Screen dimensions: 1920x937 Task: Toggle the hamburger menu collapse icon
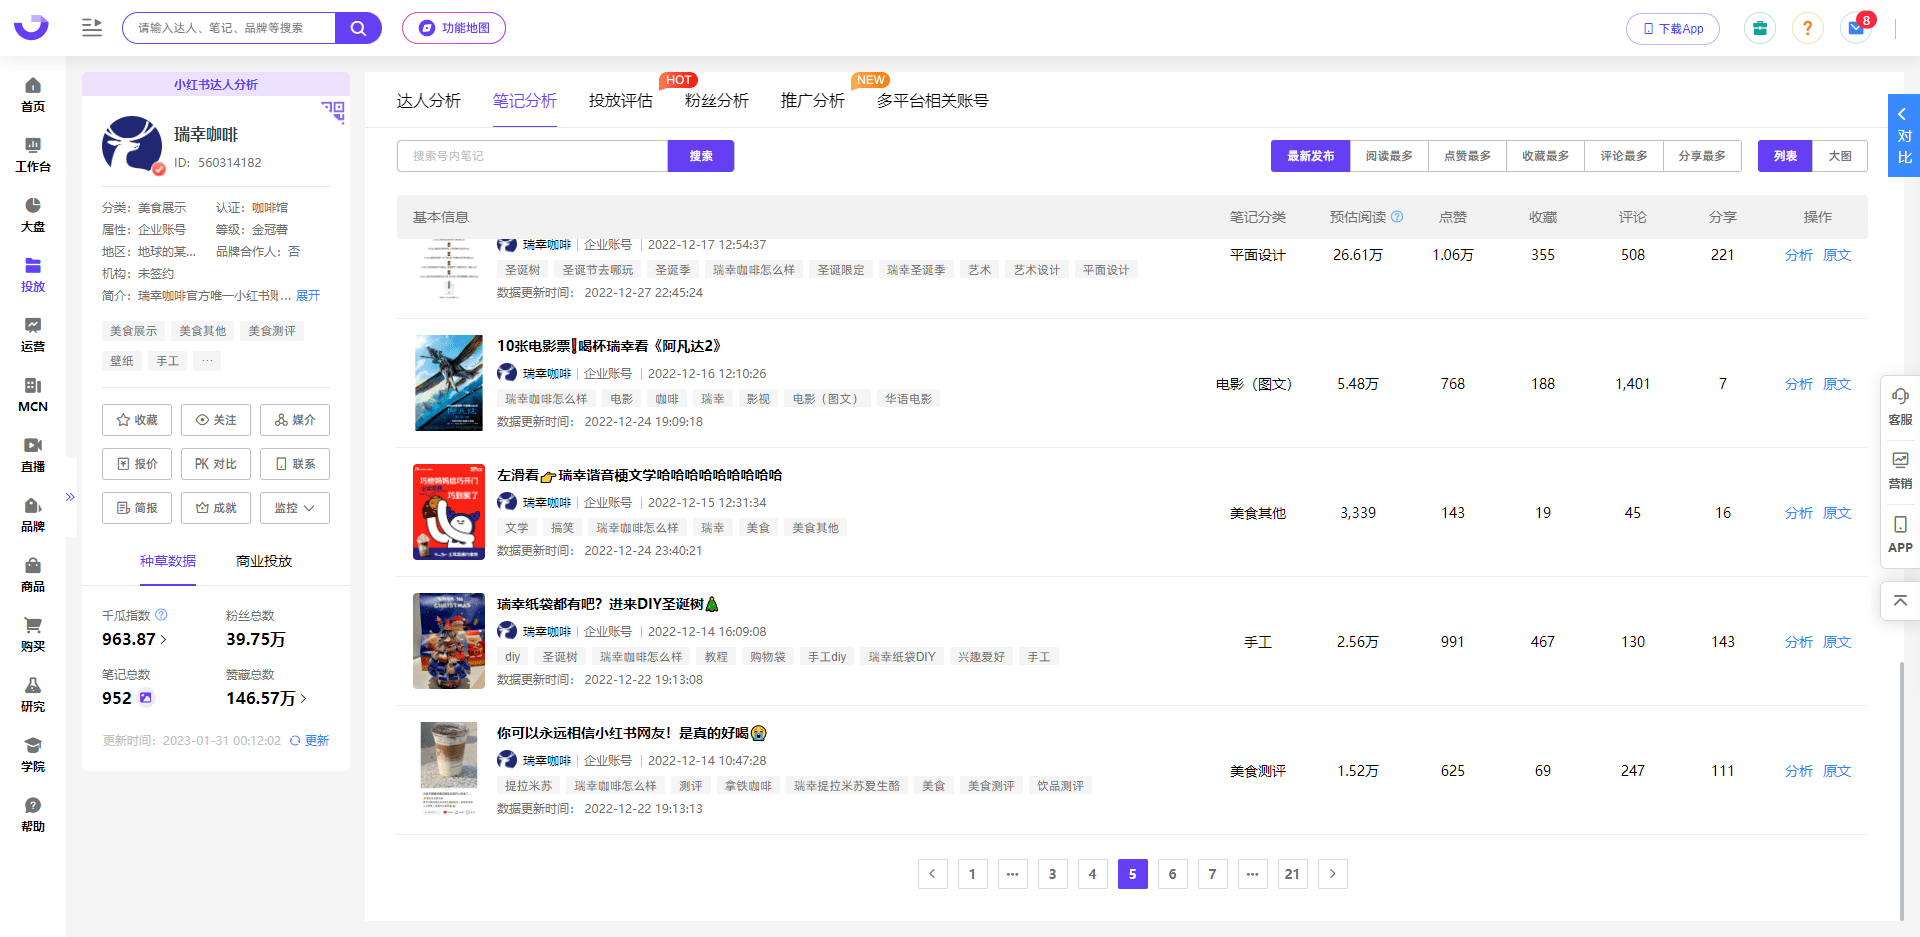click(92, 28)
